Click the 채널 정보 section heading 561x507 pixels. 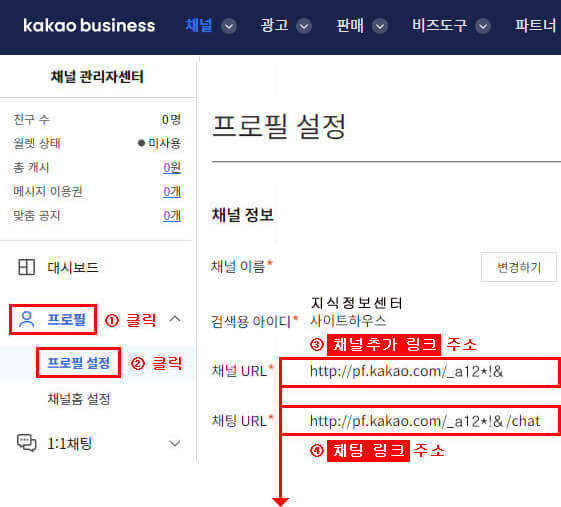pyautogui.click(x=243, y=215)
